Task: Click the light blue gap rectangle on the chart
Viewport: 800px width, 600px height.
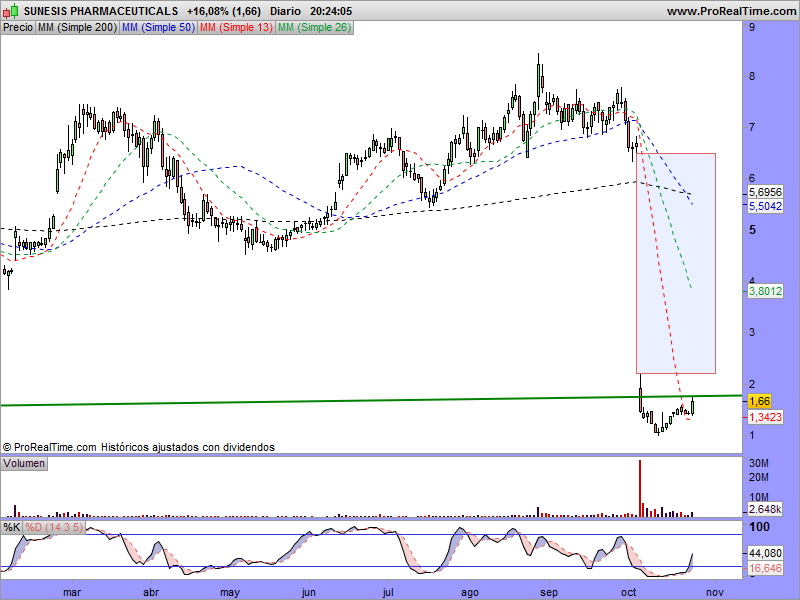Action: pos(676,263)
